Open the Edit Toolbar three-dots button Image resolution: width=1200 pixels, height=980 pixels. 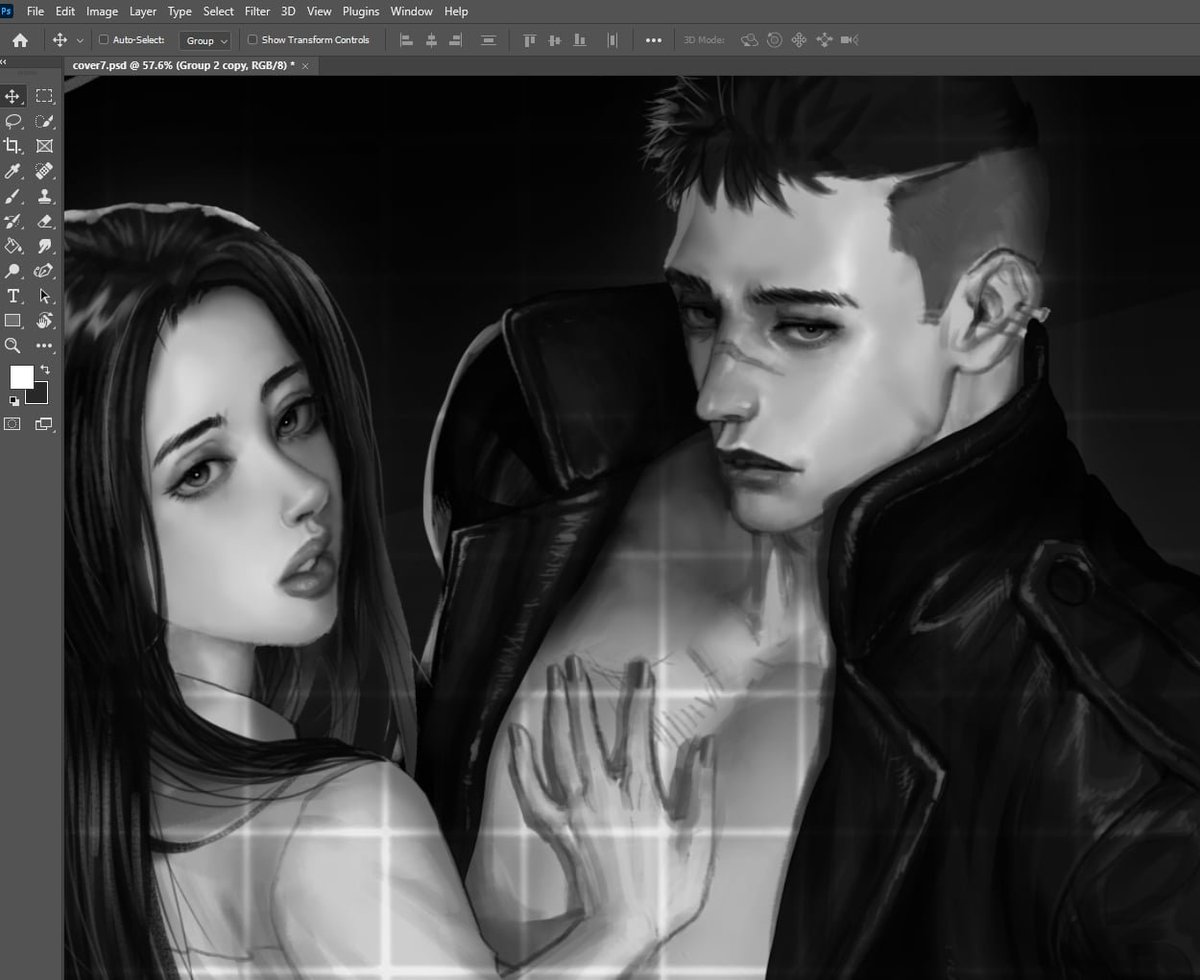point(44,346)
